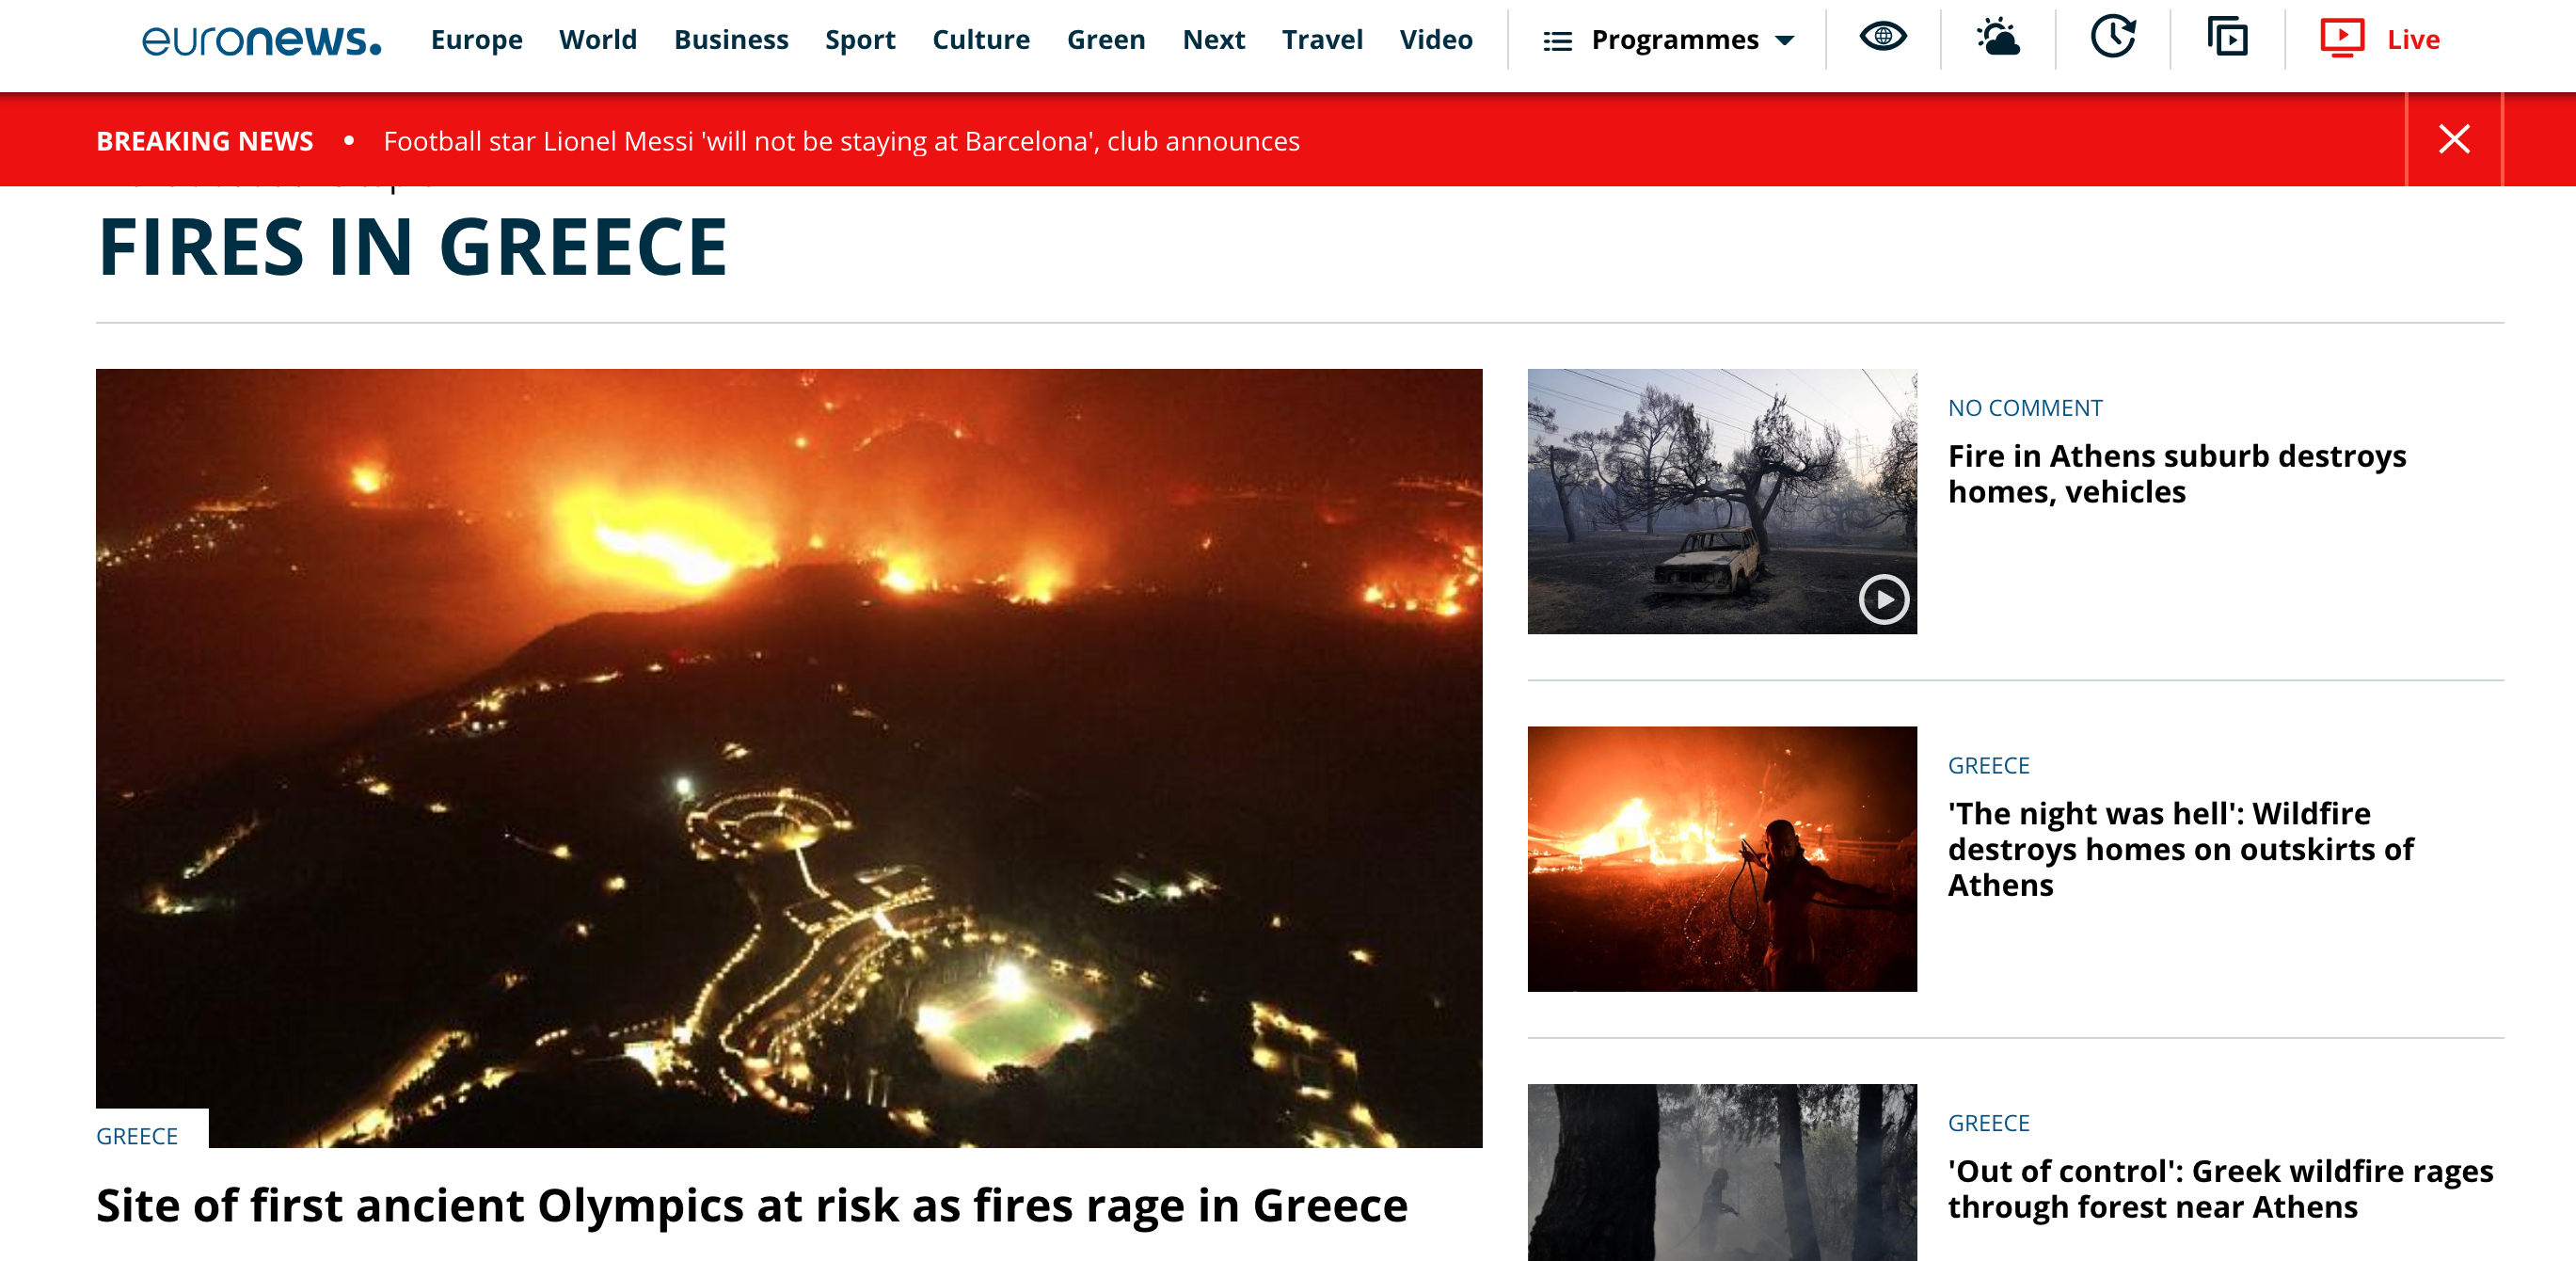Open the firefighter with hose thumbnail

(x=1722, y=859)
